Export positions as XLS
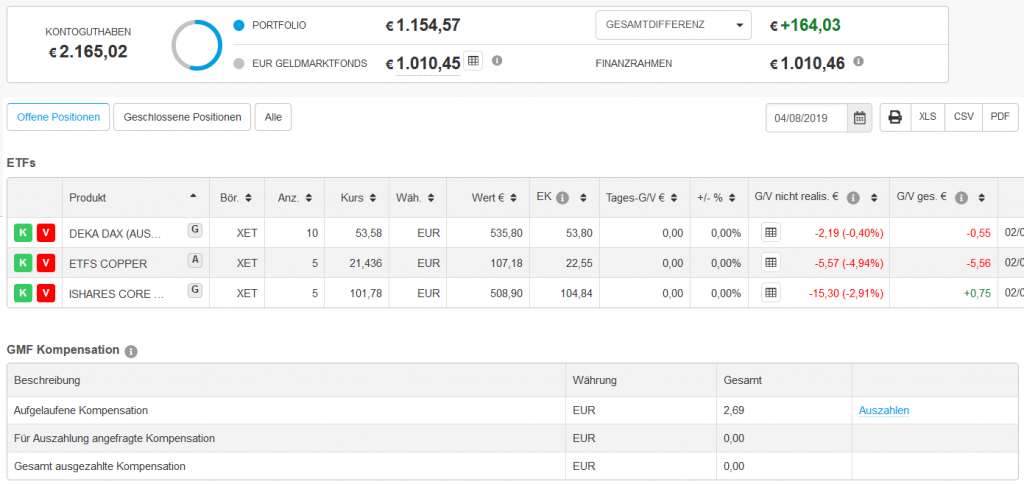 tap(927, 117)
